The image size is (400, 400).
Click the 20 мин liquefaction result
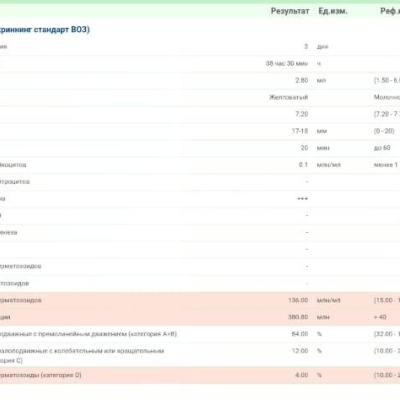(x=304, y=148)
